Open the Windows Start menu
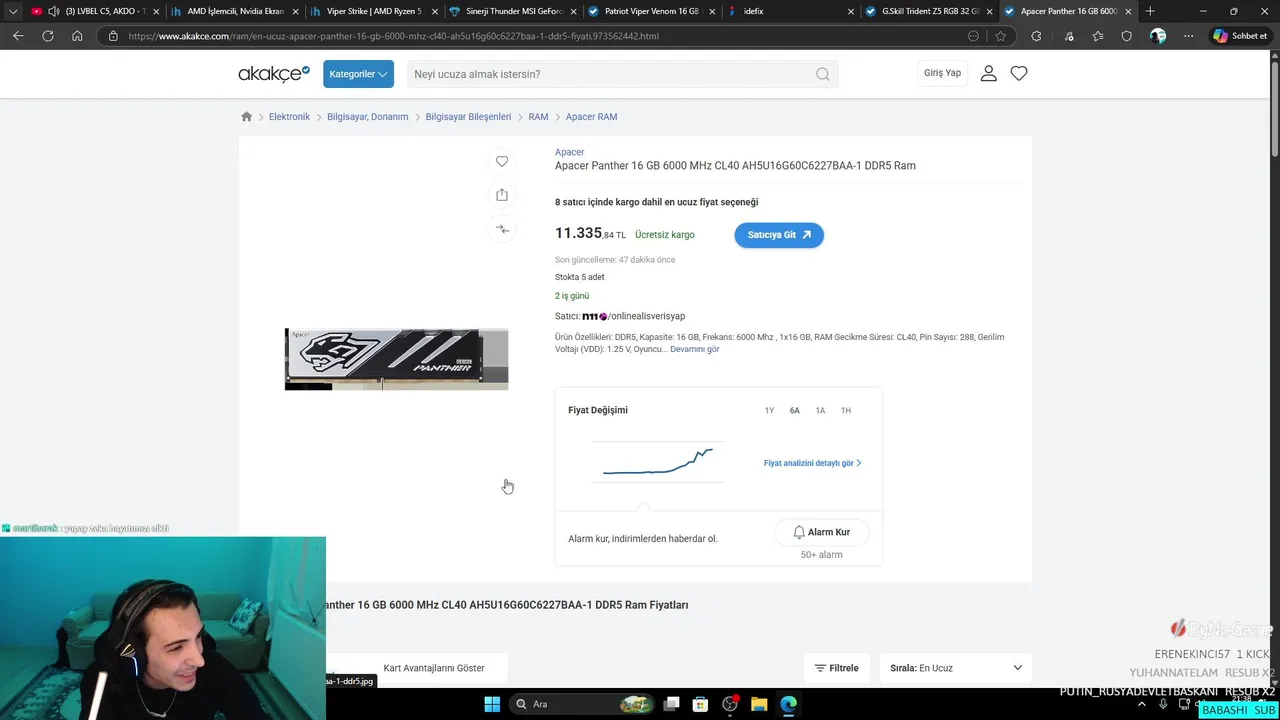1280x720 pixels. click(x=492, y=704)
